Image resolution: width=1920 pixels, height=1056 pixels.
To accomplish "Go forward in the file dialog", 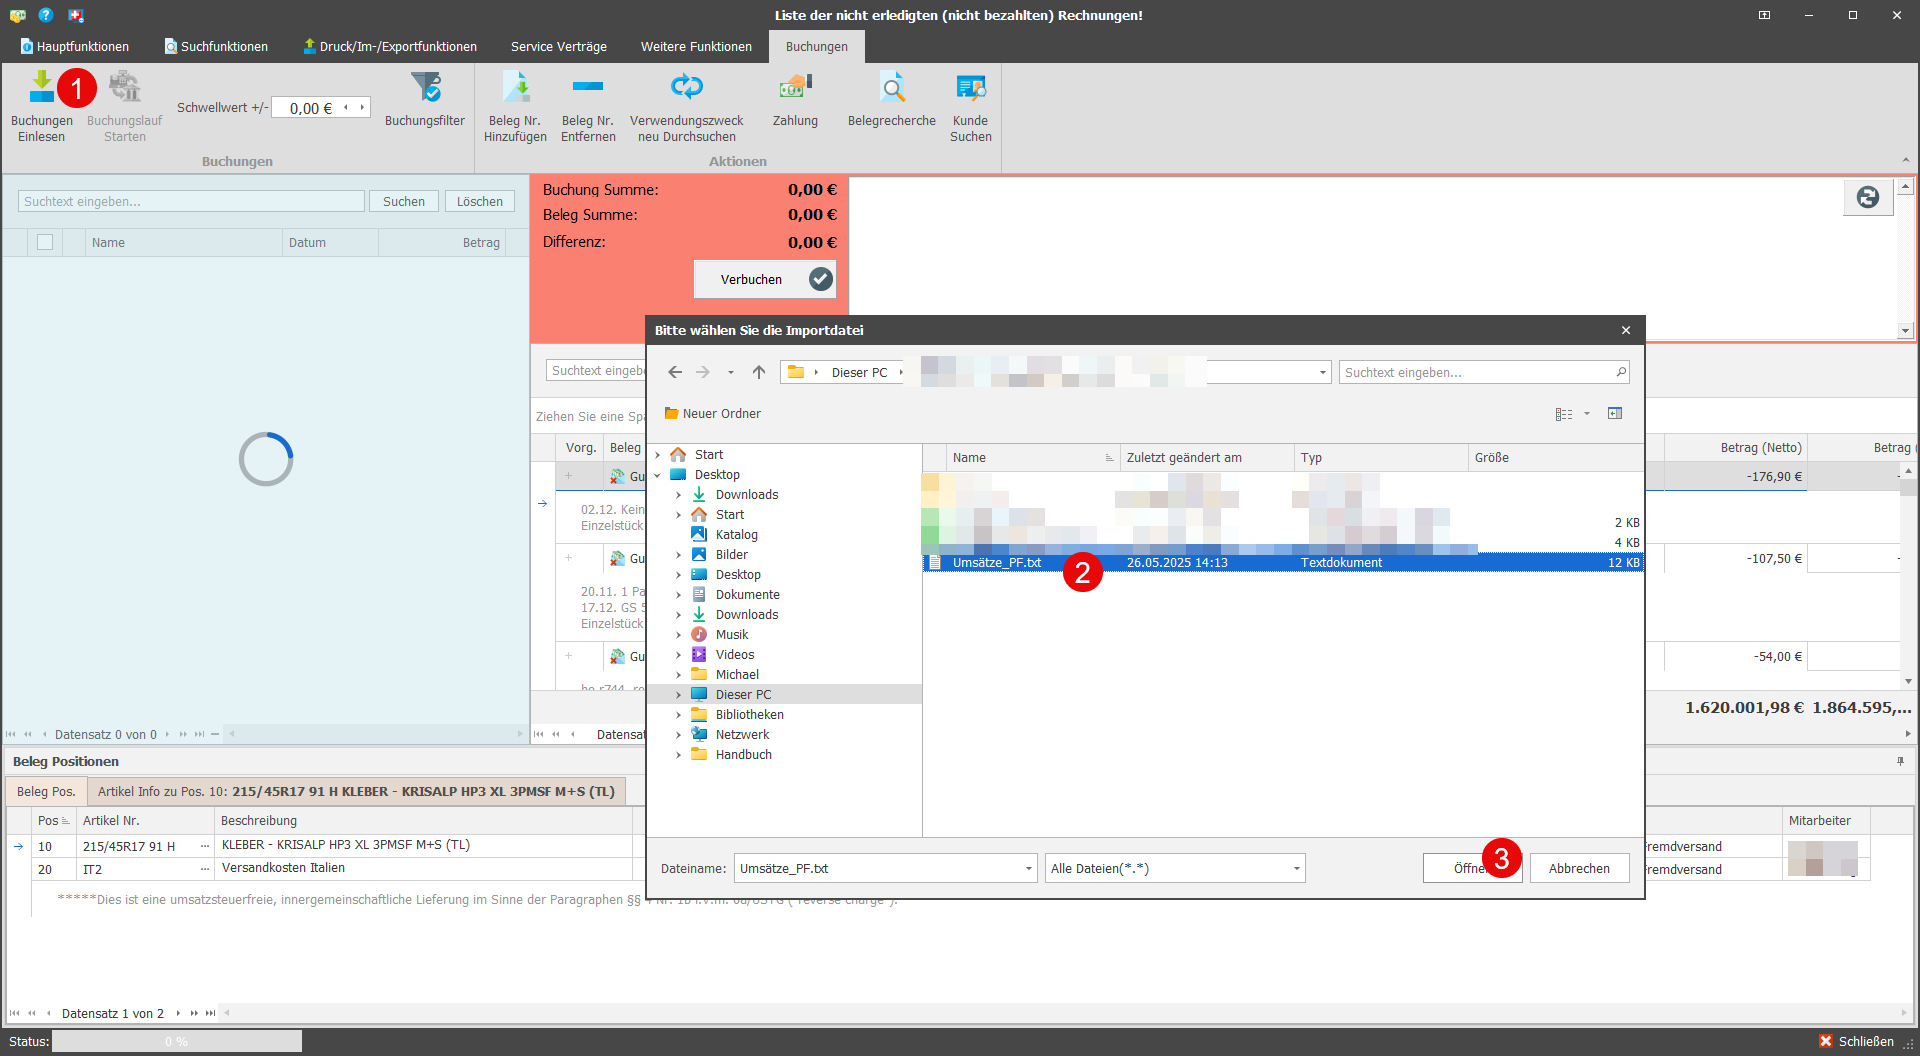I will [703, 372].
